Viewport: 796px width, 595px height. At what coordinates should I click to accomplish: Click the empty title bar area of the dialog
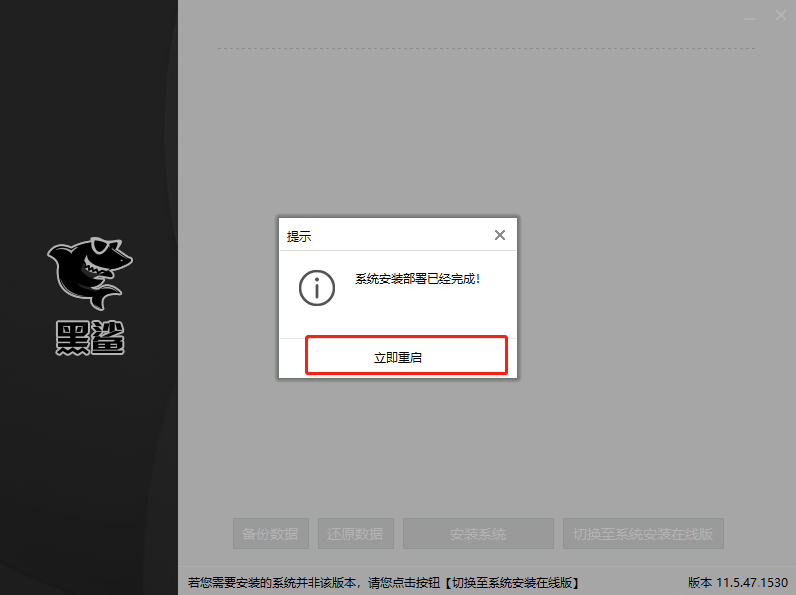point(400,236)
